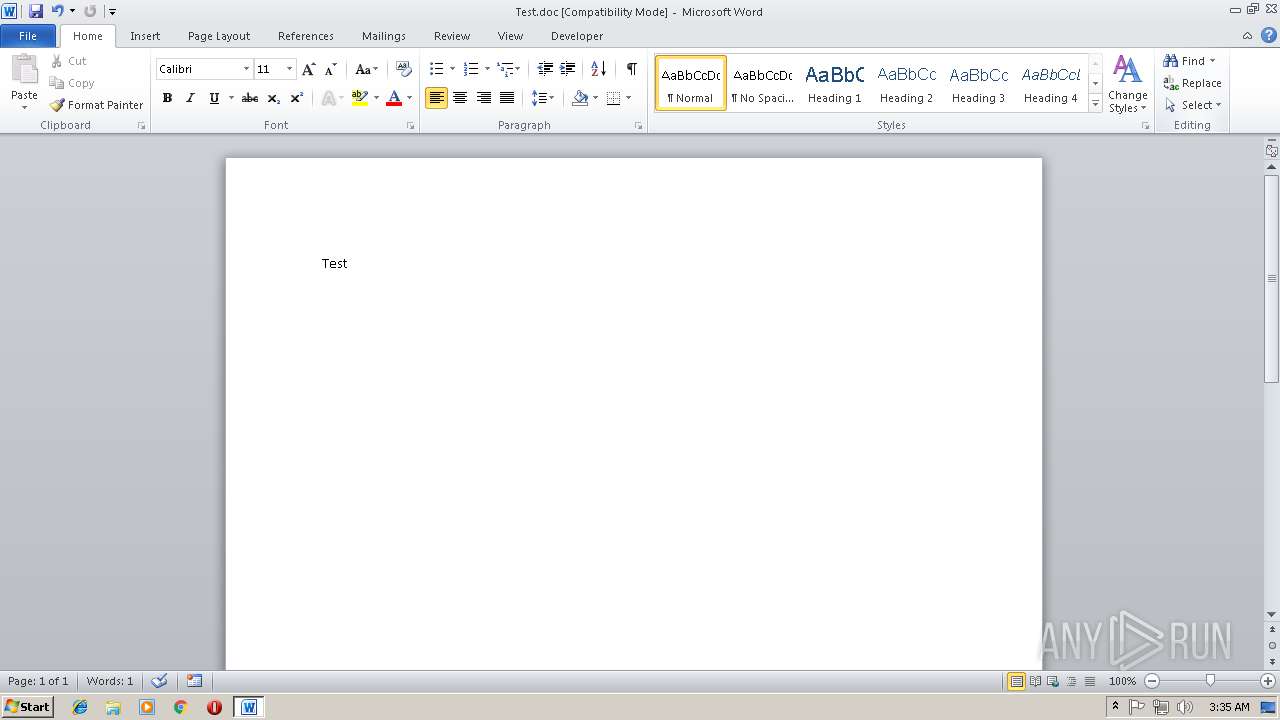Click the Text Highlight Color button
Image resolution: width=1280 pixels, height=720 pixels.
(360, 98)
